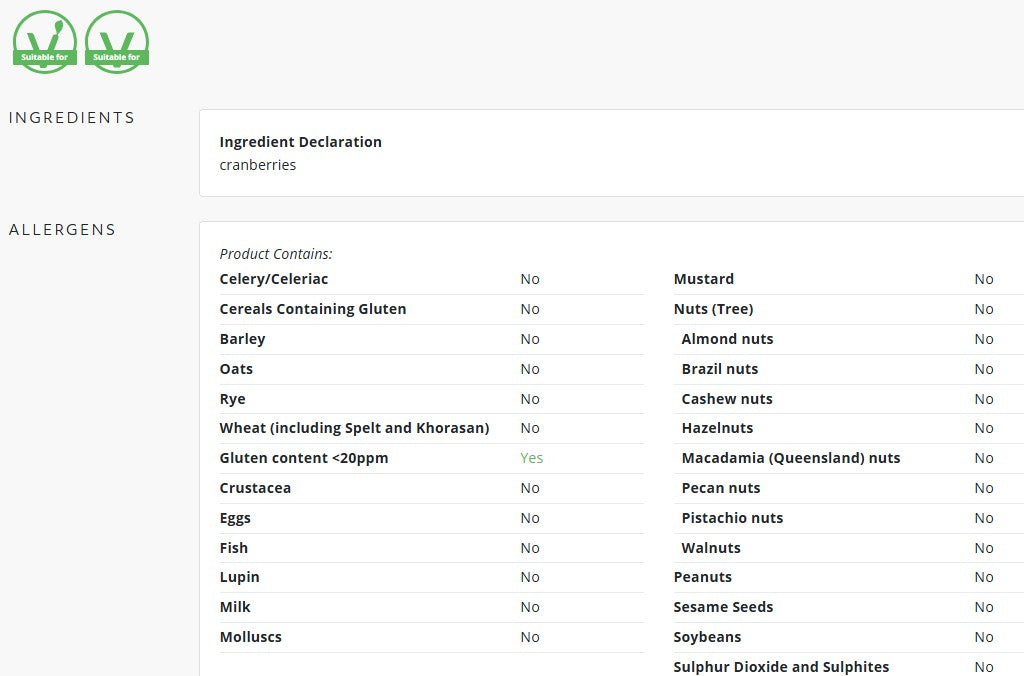Viewport: 1024px width, 676px height.
Task: Click the Ingredient Declaration label
Action: [x=300, y=142]
